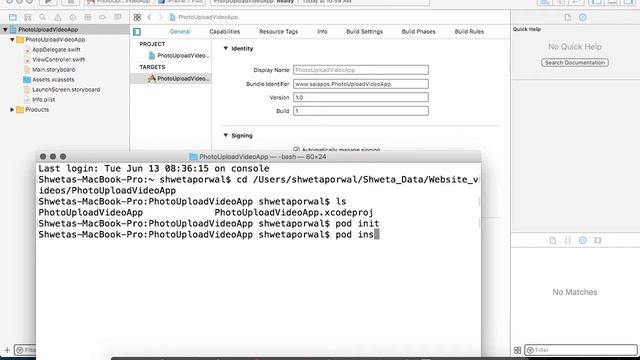Click 'pod init' command line in Terminal
This screenshot has height=360, width=640.
pyautogui.click(x=209, y=223)
